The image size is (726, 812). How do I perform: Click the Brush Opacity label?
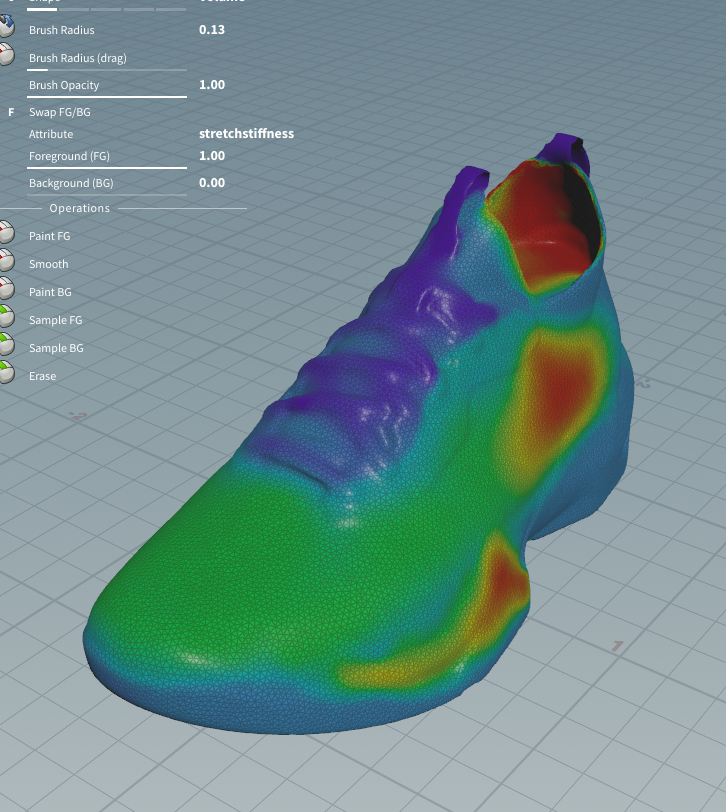coord(64,85)
